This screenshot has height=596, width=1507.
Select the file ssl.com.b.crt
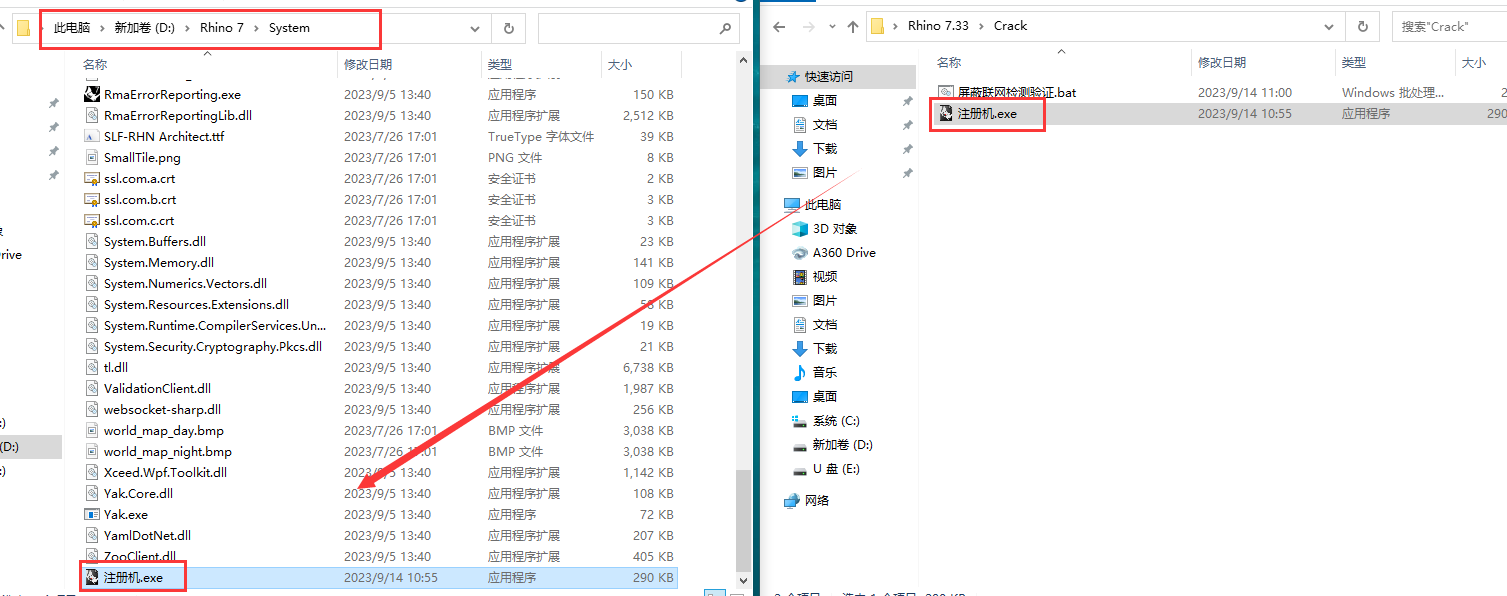140,200
